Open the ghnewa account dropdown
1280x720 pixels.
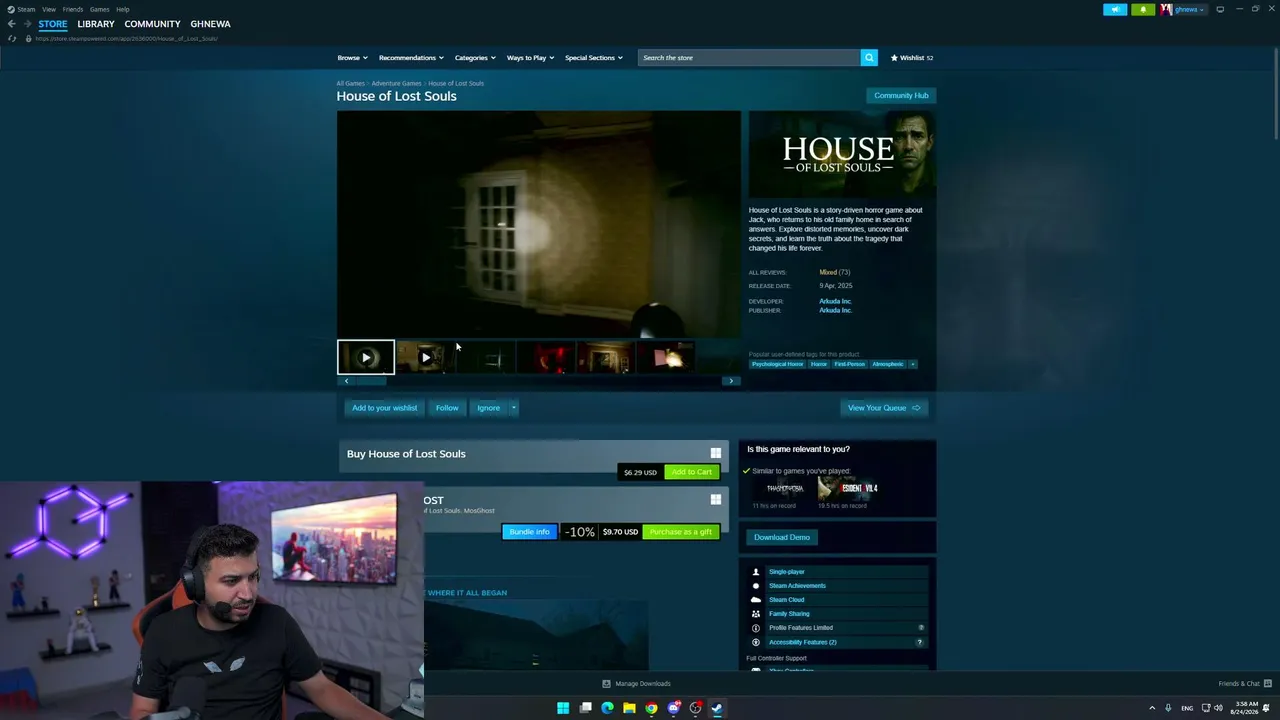1189,9
